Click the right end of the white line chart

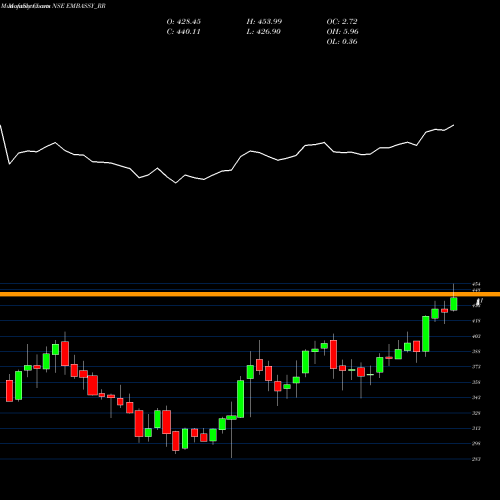click(x=453, y=125)
